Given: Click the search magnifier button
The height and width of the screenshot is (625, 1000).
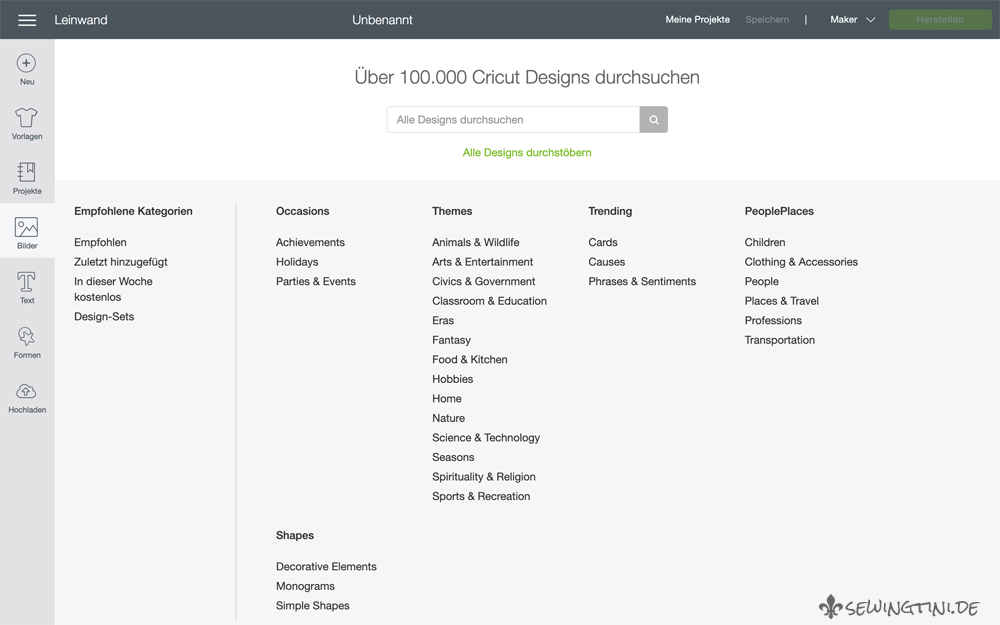Looking at the screenshot, I should [x=654, y=119].
